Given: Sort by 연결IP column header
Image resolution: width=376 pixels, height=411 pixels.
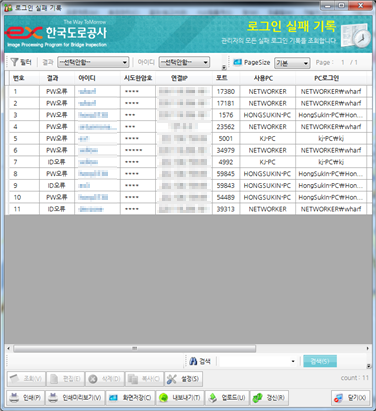Looking at the screenshot, I should [x=184, y=78].
